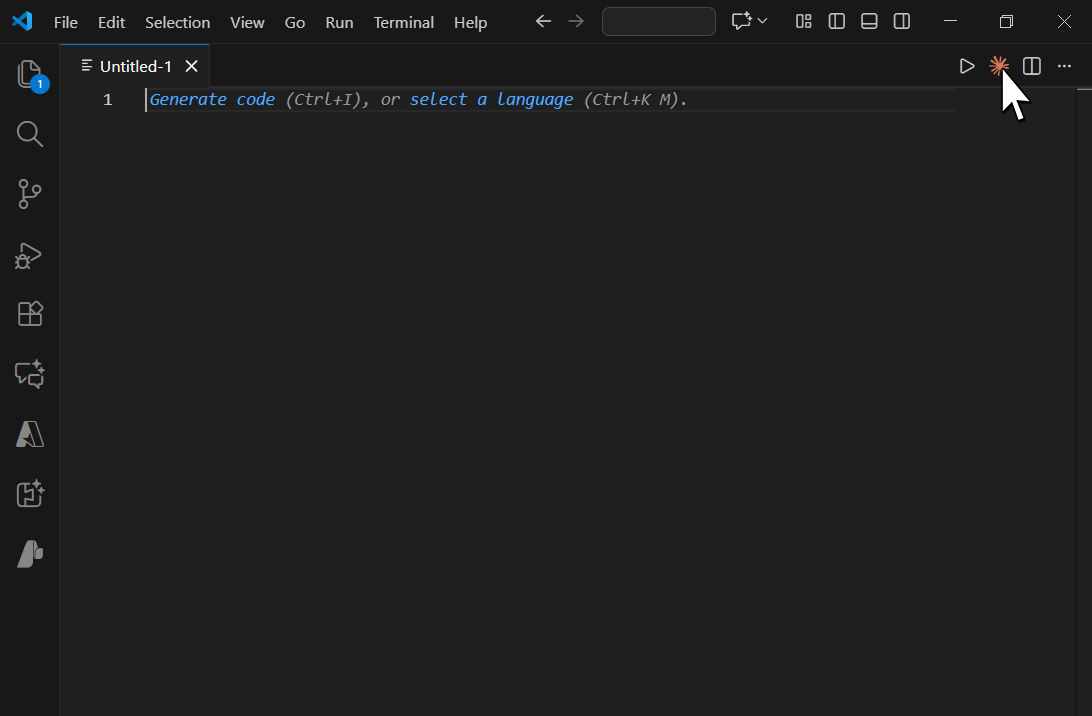Image resolution: width=1092 pixels, height=716 pixels.
Task: Toggle the primary side bar visibility
Action: pyautogui.click(x=837, y=22)
